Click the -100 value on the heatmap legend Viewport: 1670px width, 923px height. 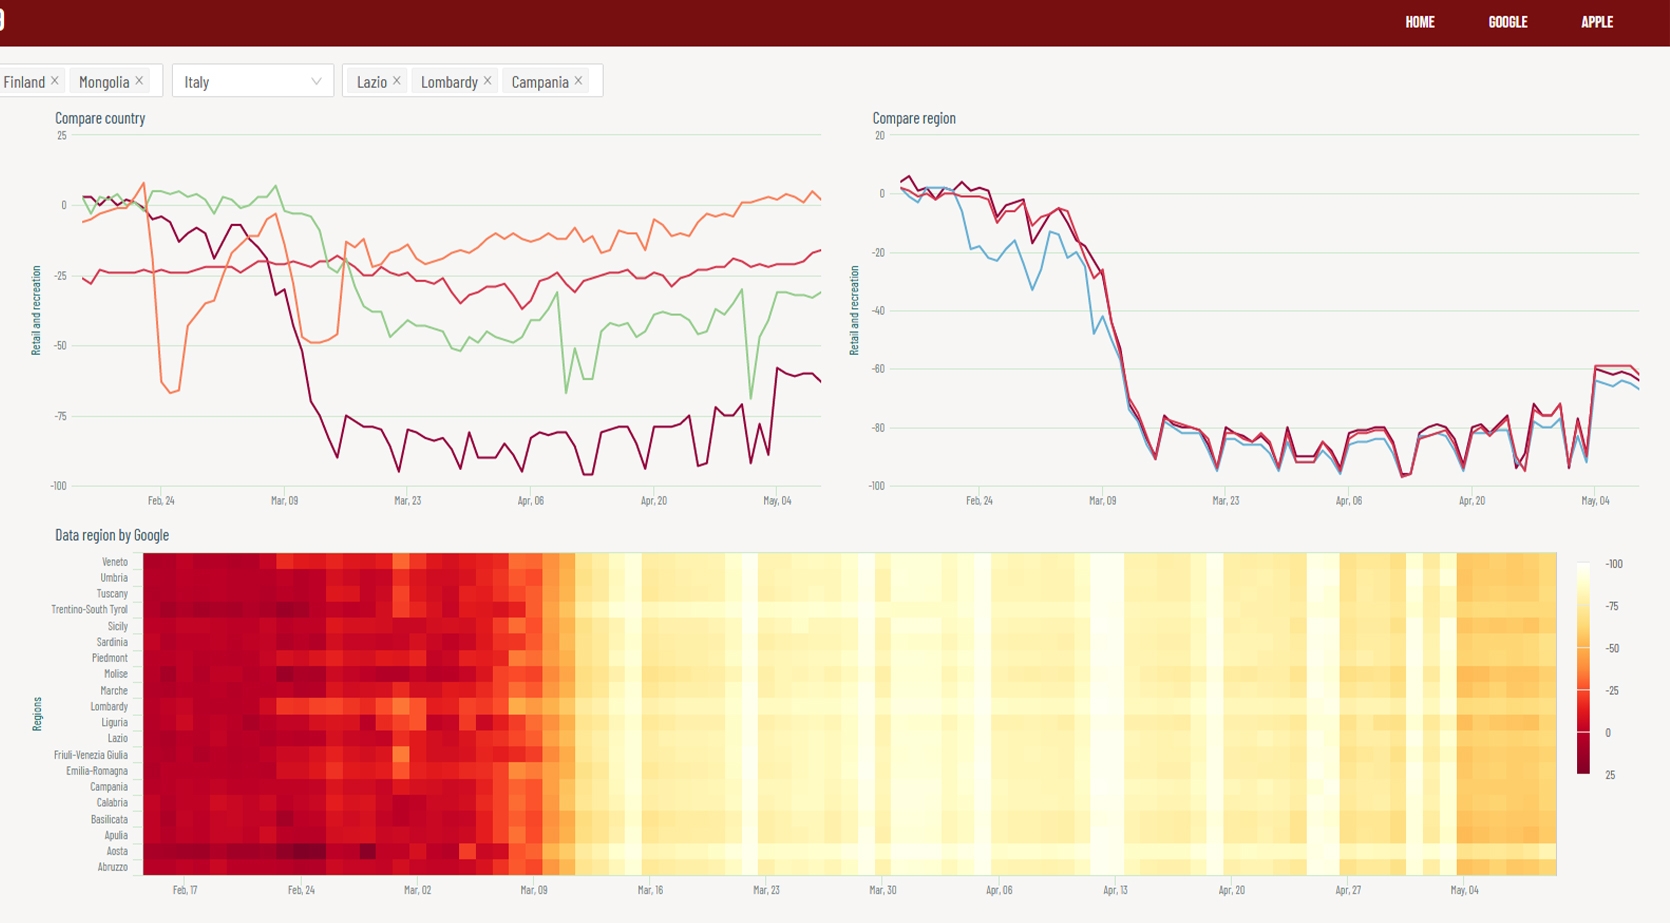click(x=1614, y=564)
